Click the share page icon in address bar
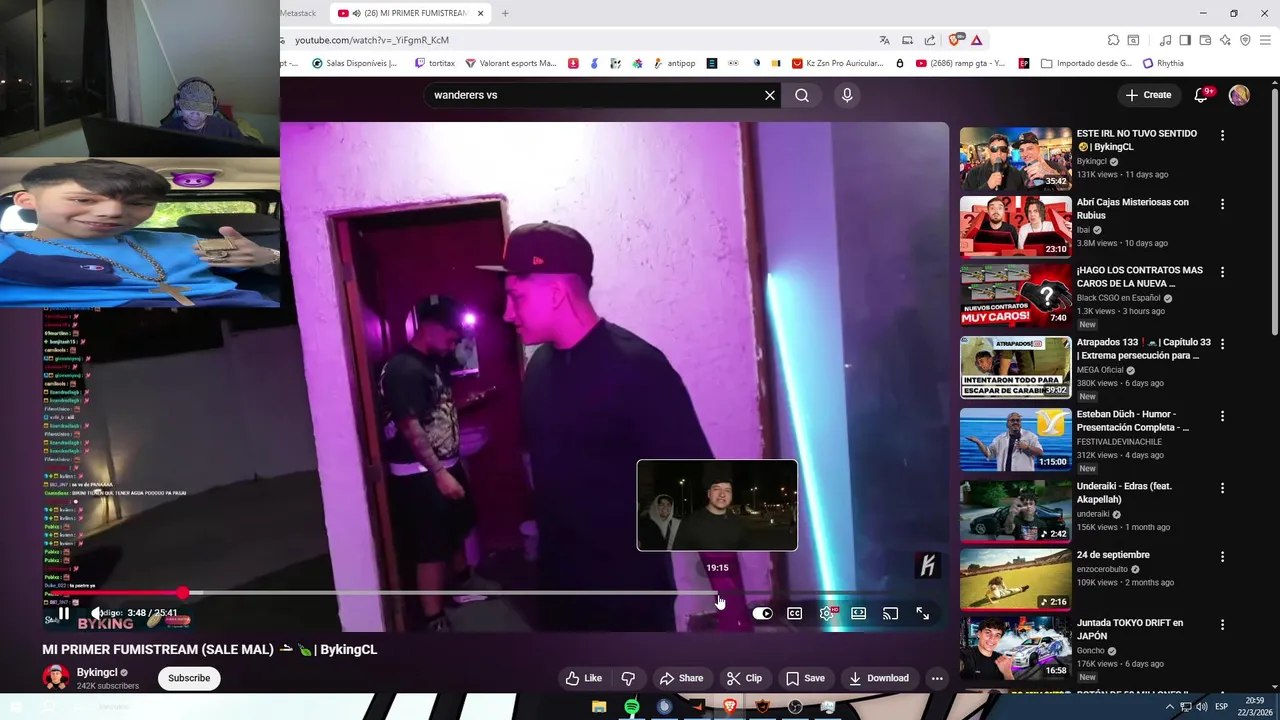This screenshot has width=1280, height=720. pos(930,40)
